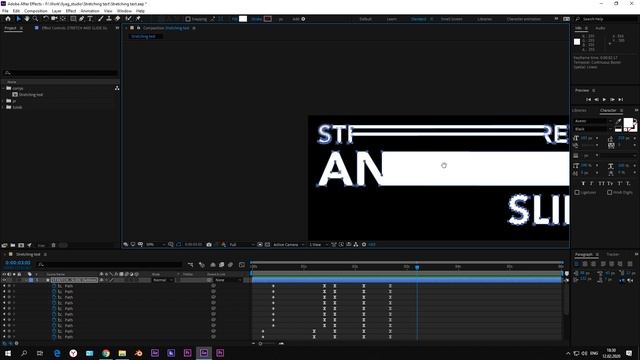Click the Project panel search field
Image resolution: width=640 pixels, height=360 pixels.
click(x=60, y=73)
